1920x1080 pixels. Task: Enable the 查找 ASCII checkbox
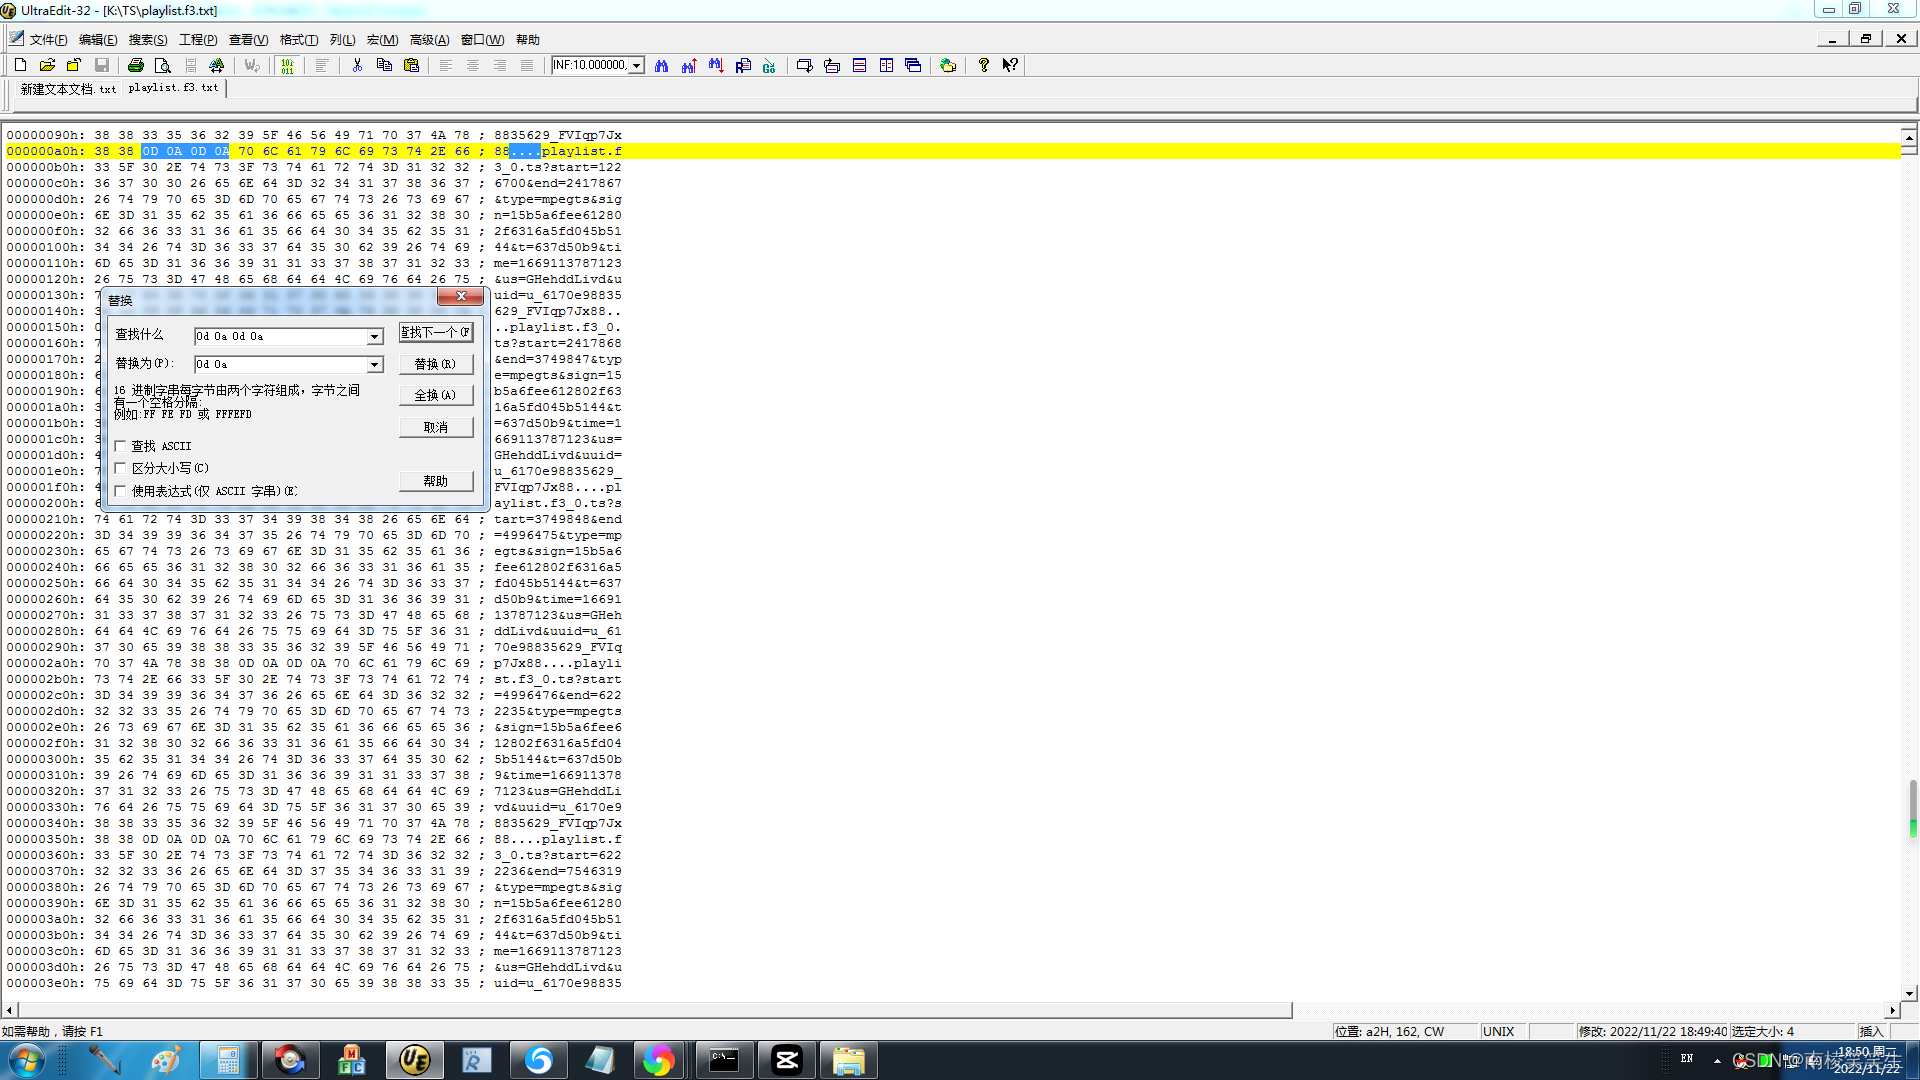coord(121,446)
